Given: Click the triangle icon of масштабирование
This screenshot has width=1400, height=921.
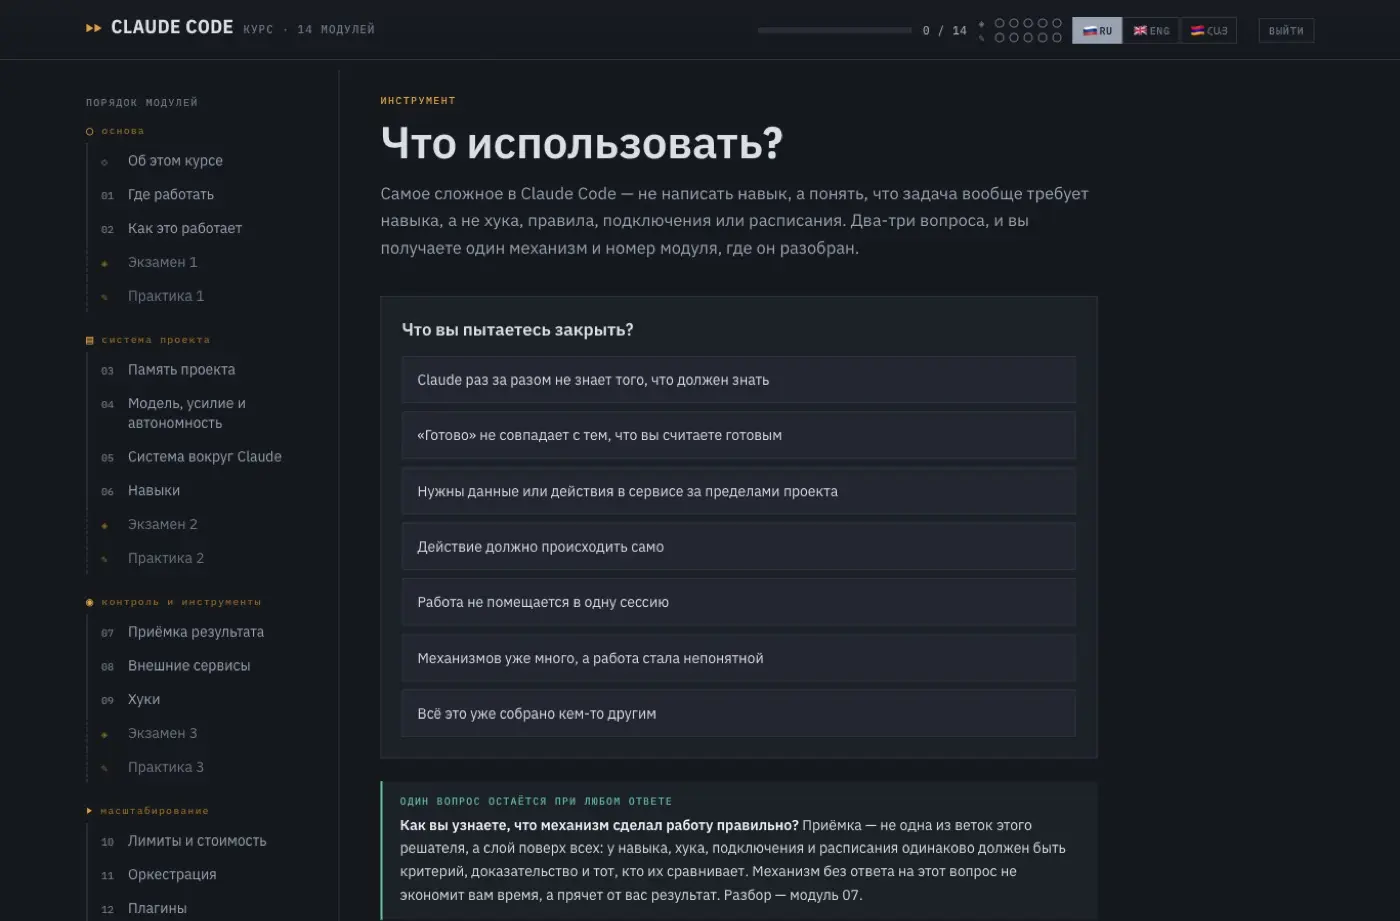Looking at the screenshot, I should point(90,811).
